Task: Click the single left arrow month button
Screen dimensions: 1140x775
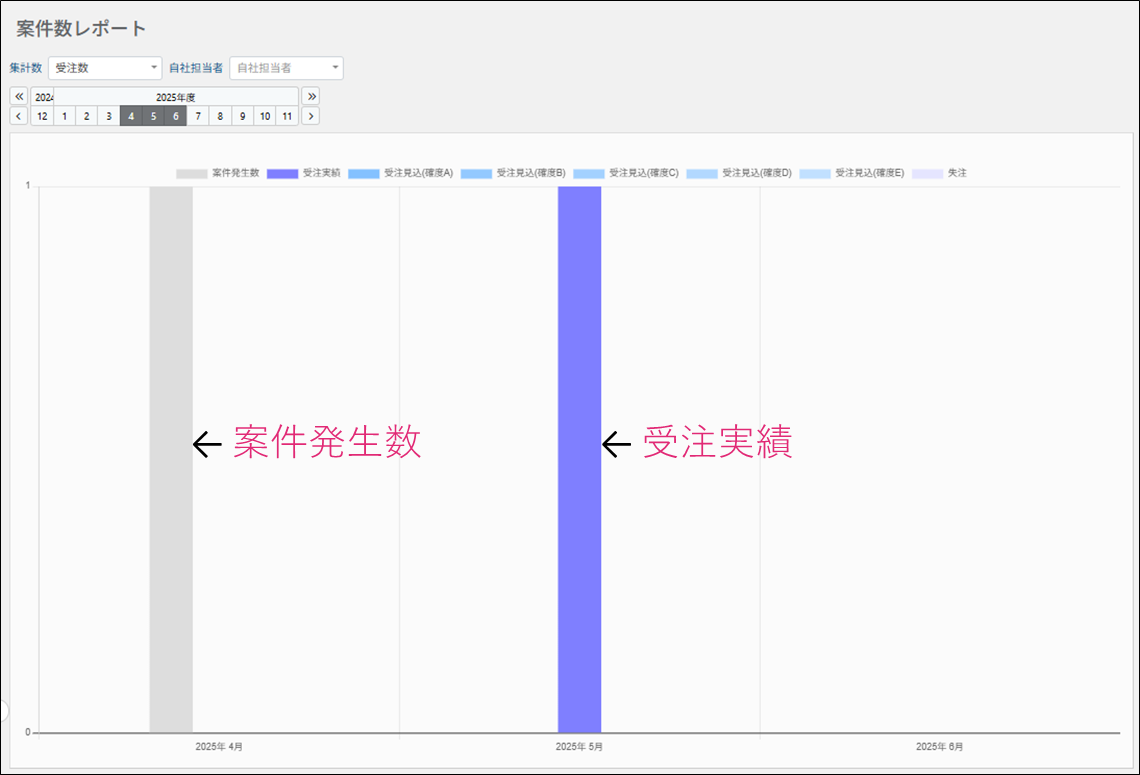Action: (x=19, y=116)
